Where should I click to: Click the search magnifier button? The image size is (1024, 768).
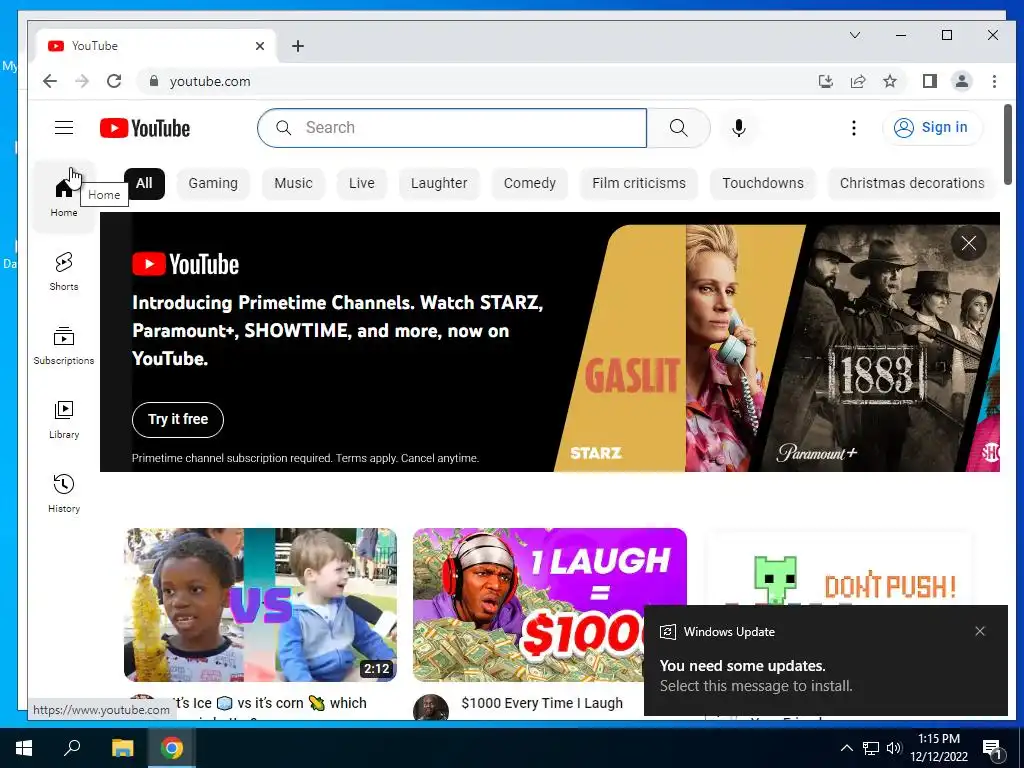(x=679, y=128)
